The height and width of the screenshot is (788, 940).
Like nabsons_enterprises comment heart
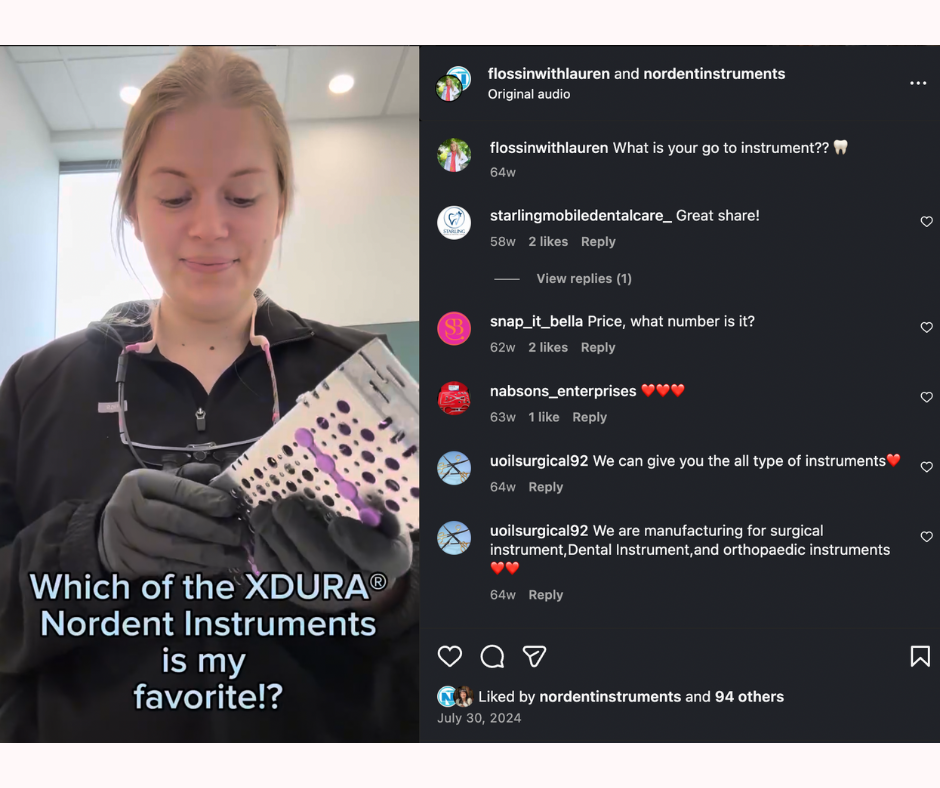[926, 397]
